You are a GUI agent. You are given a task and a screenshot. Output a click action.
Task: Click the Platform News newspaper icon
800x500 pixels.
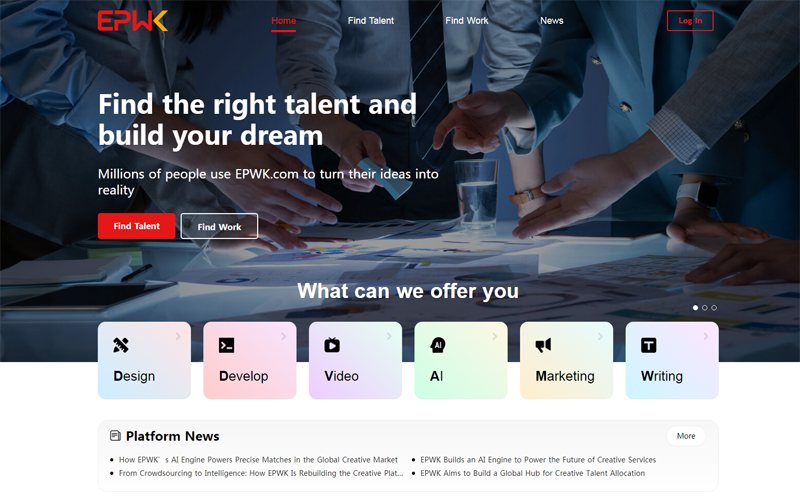115,436
